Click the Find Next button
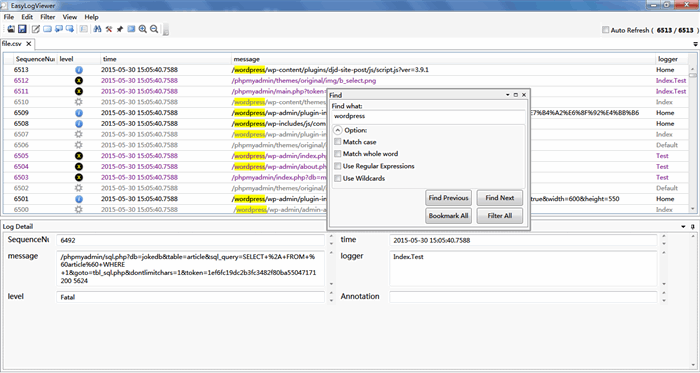The height and width of the screenshot is (373, 700). point(500,198)
